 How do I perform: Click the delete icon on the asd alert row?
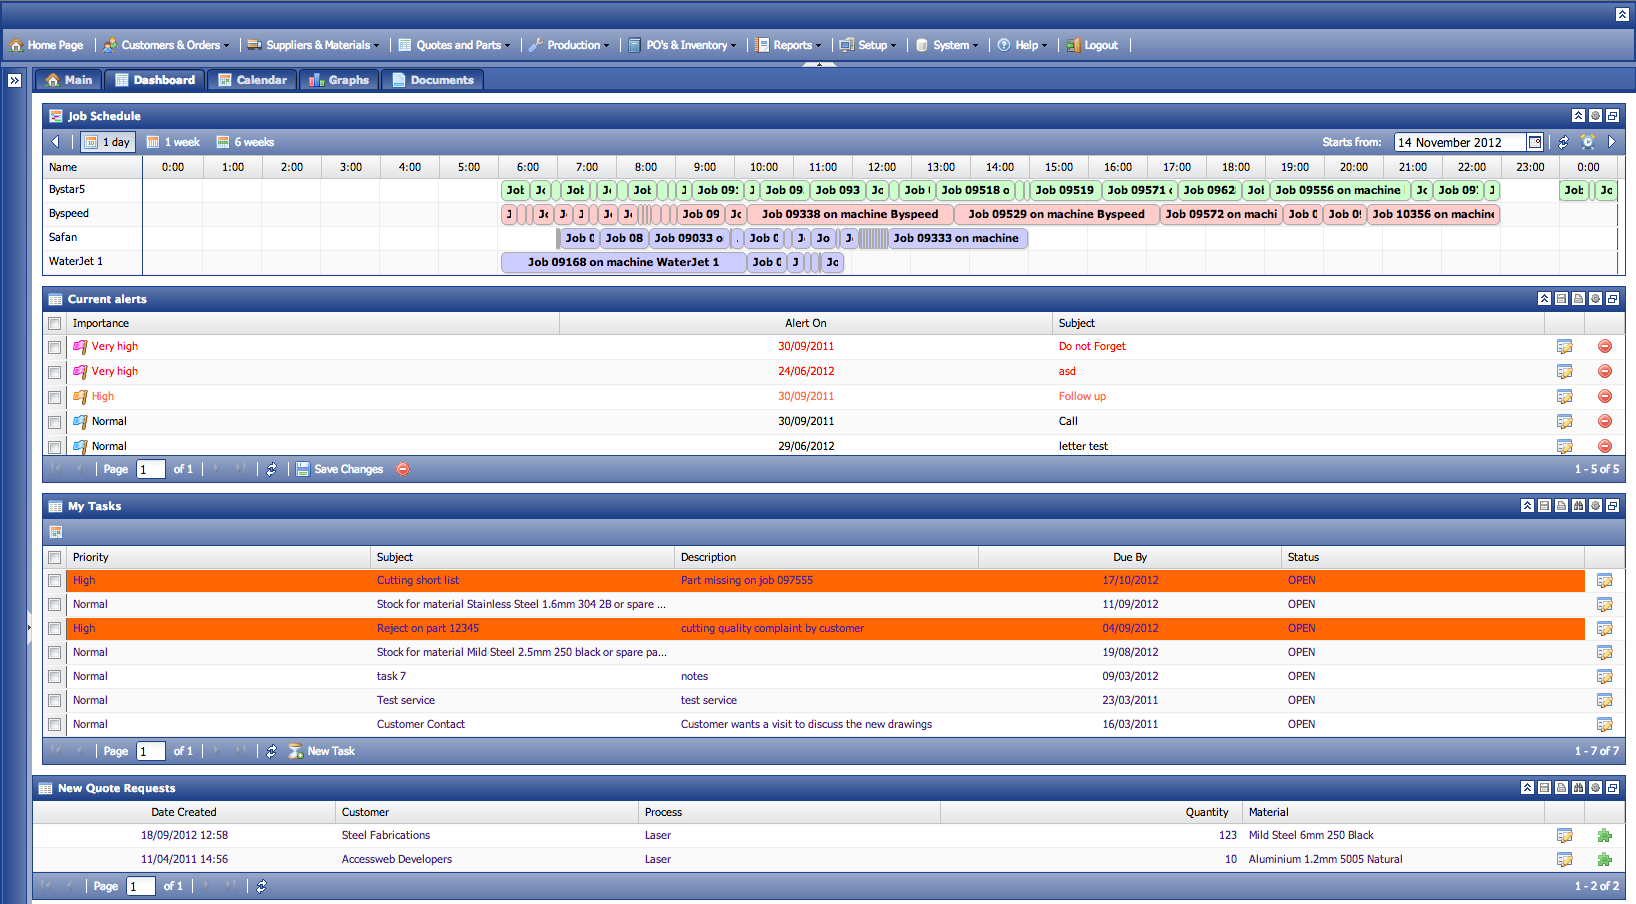(x=1605, y=371)
